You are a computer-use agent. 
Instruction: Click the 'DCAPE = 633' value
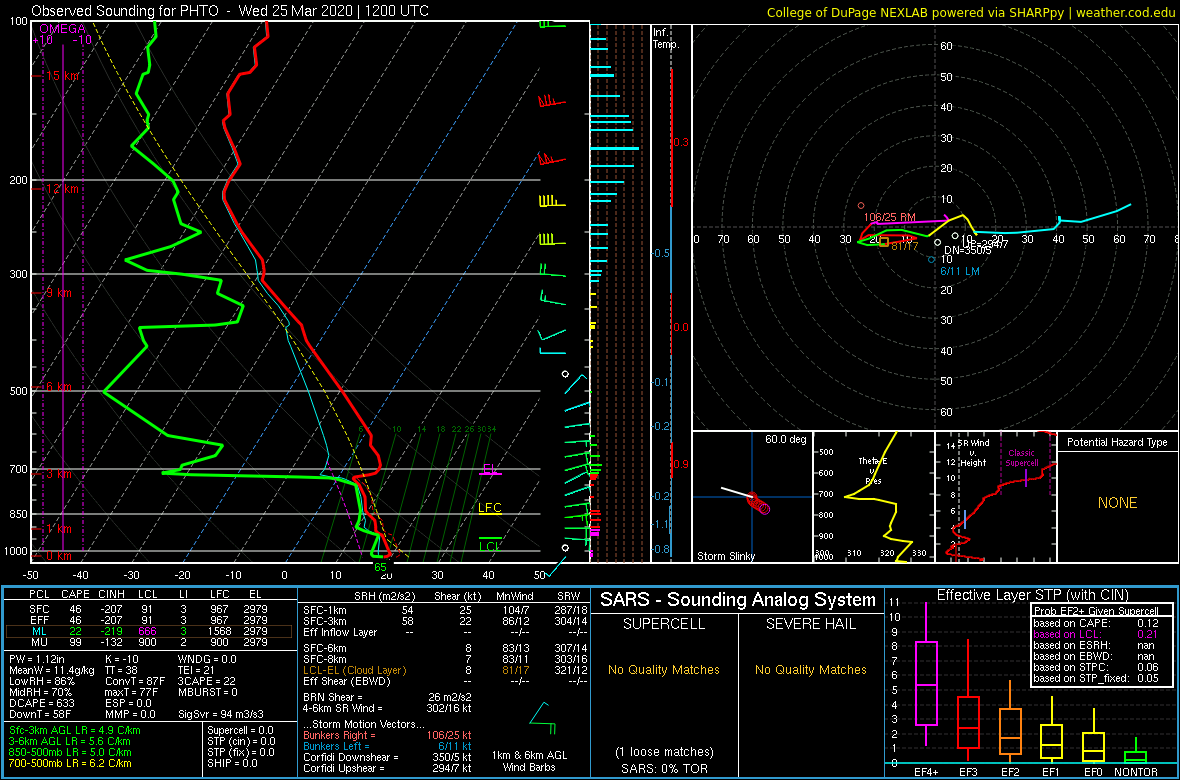41,705
